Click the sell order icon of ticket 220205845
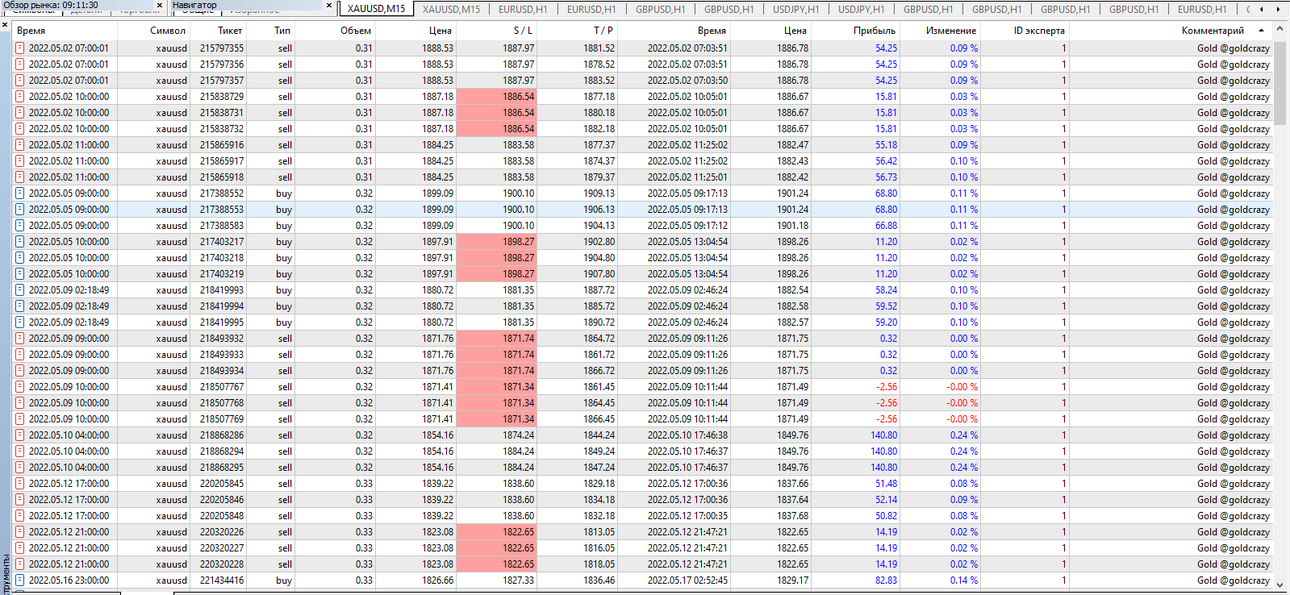 point(20,483)
